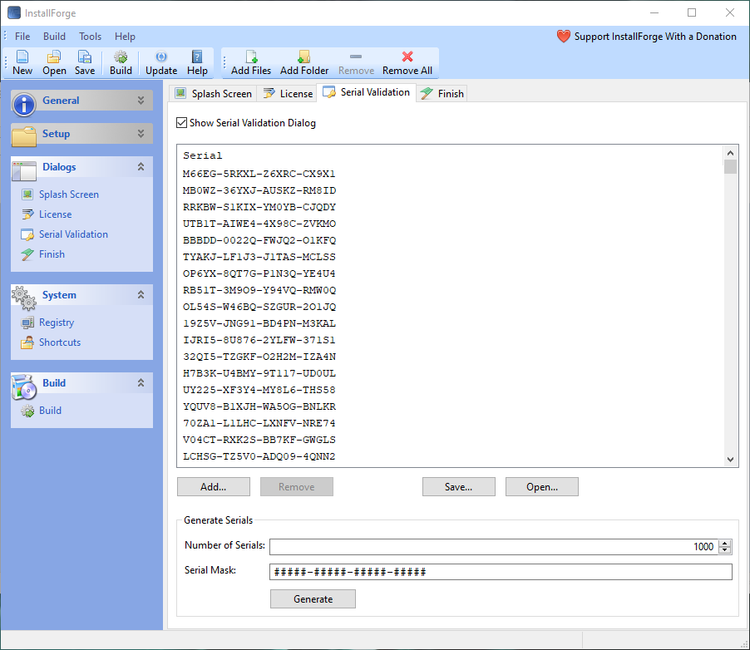
Task: Toggle Show Serial Validation Dialog checkbox
Action: pos(181,123)
